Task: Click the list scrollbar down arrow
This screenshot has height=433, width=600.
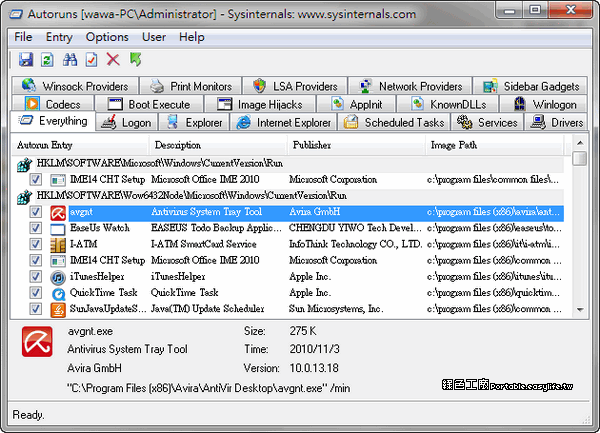Action: pyautogui.click(x=580, y=309)
